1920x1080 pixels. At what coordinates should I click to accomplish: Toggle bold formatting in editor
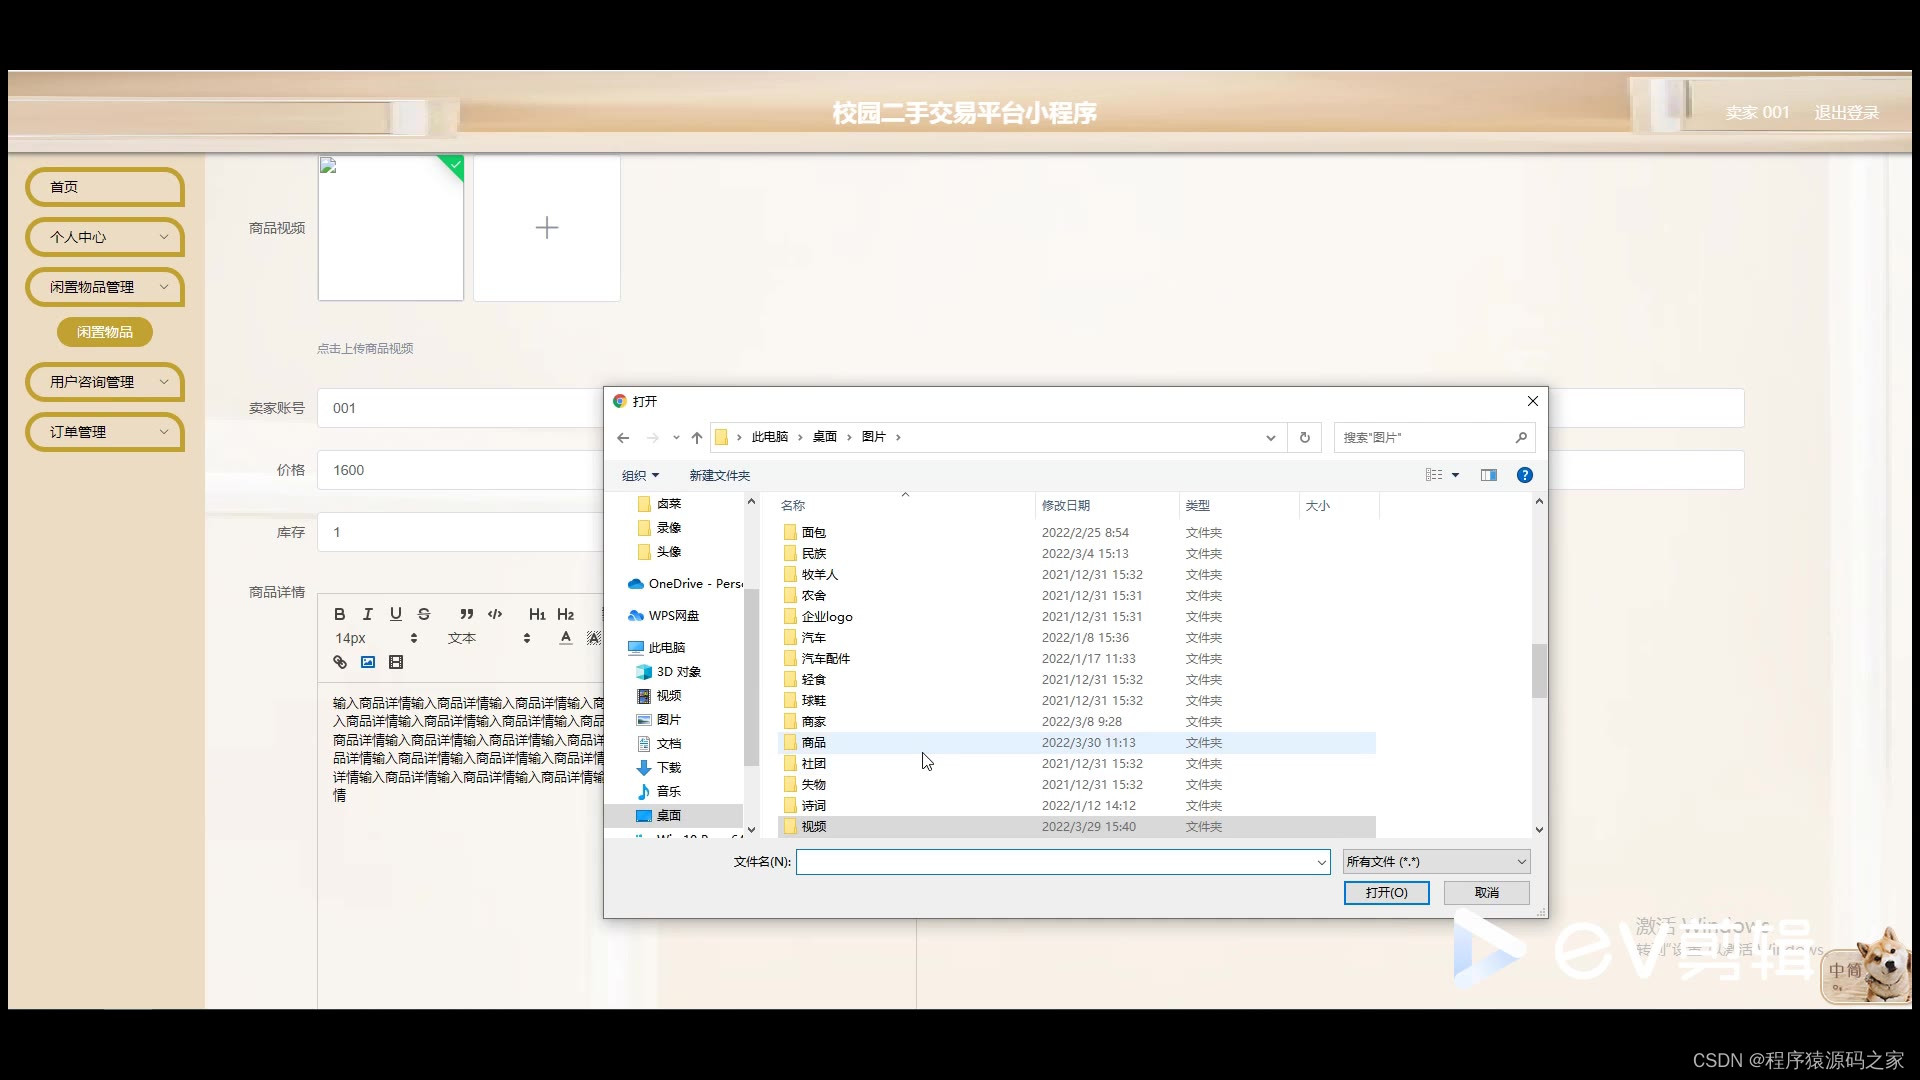[x=339, y=614]
